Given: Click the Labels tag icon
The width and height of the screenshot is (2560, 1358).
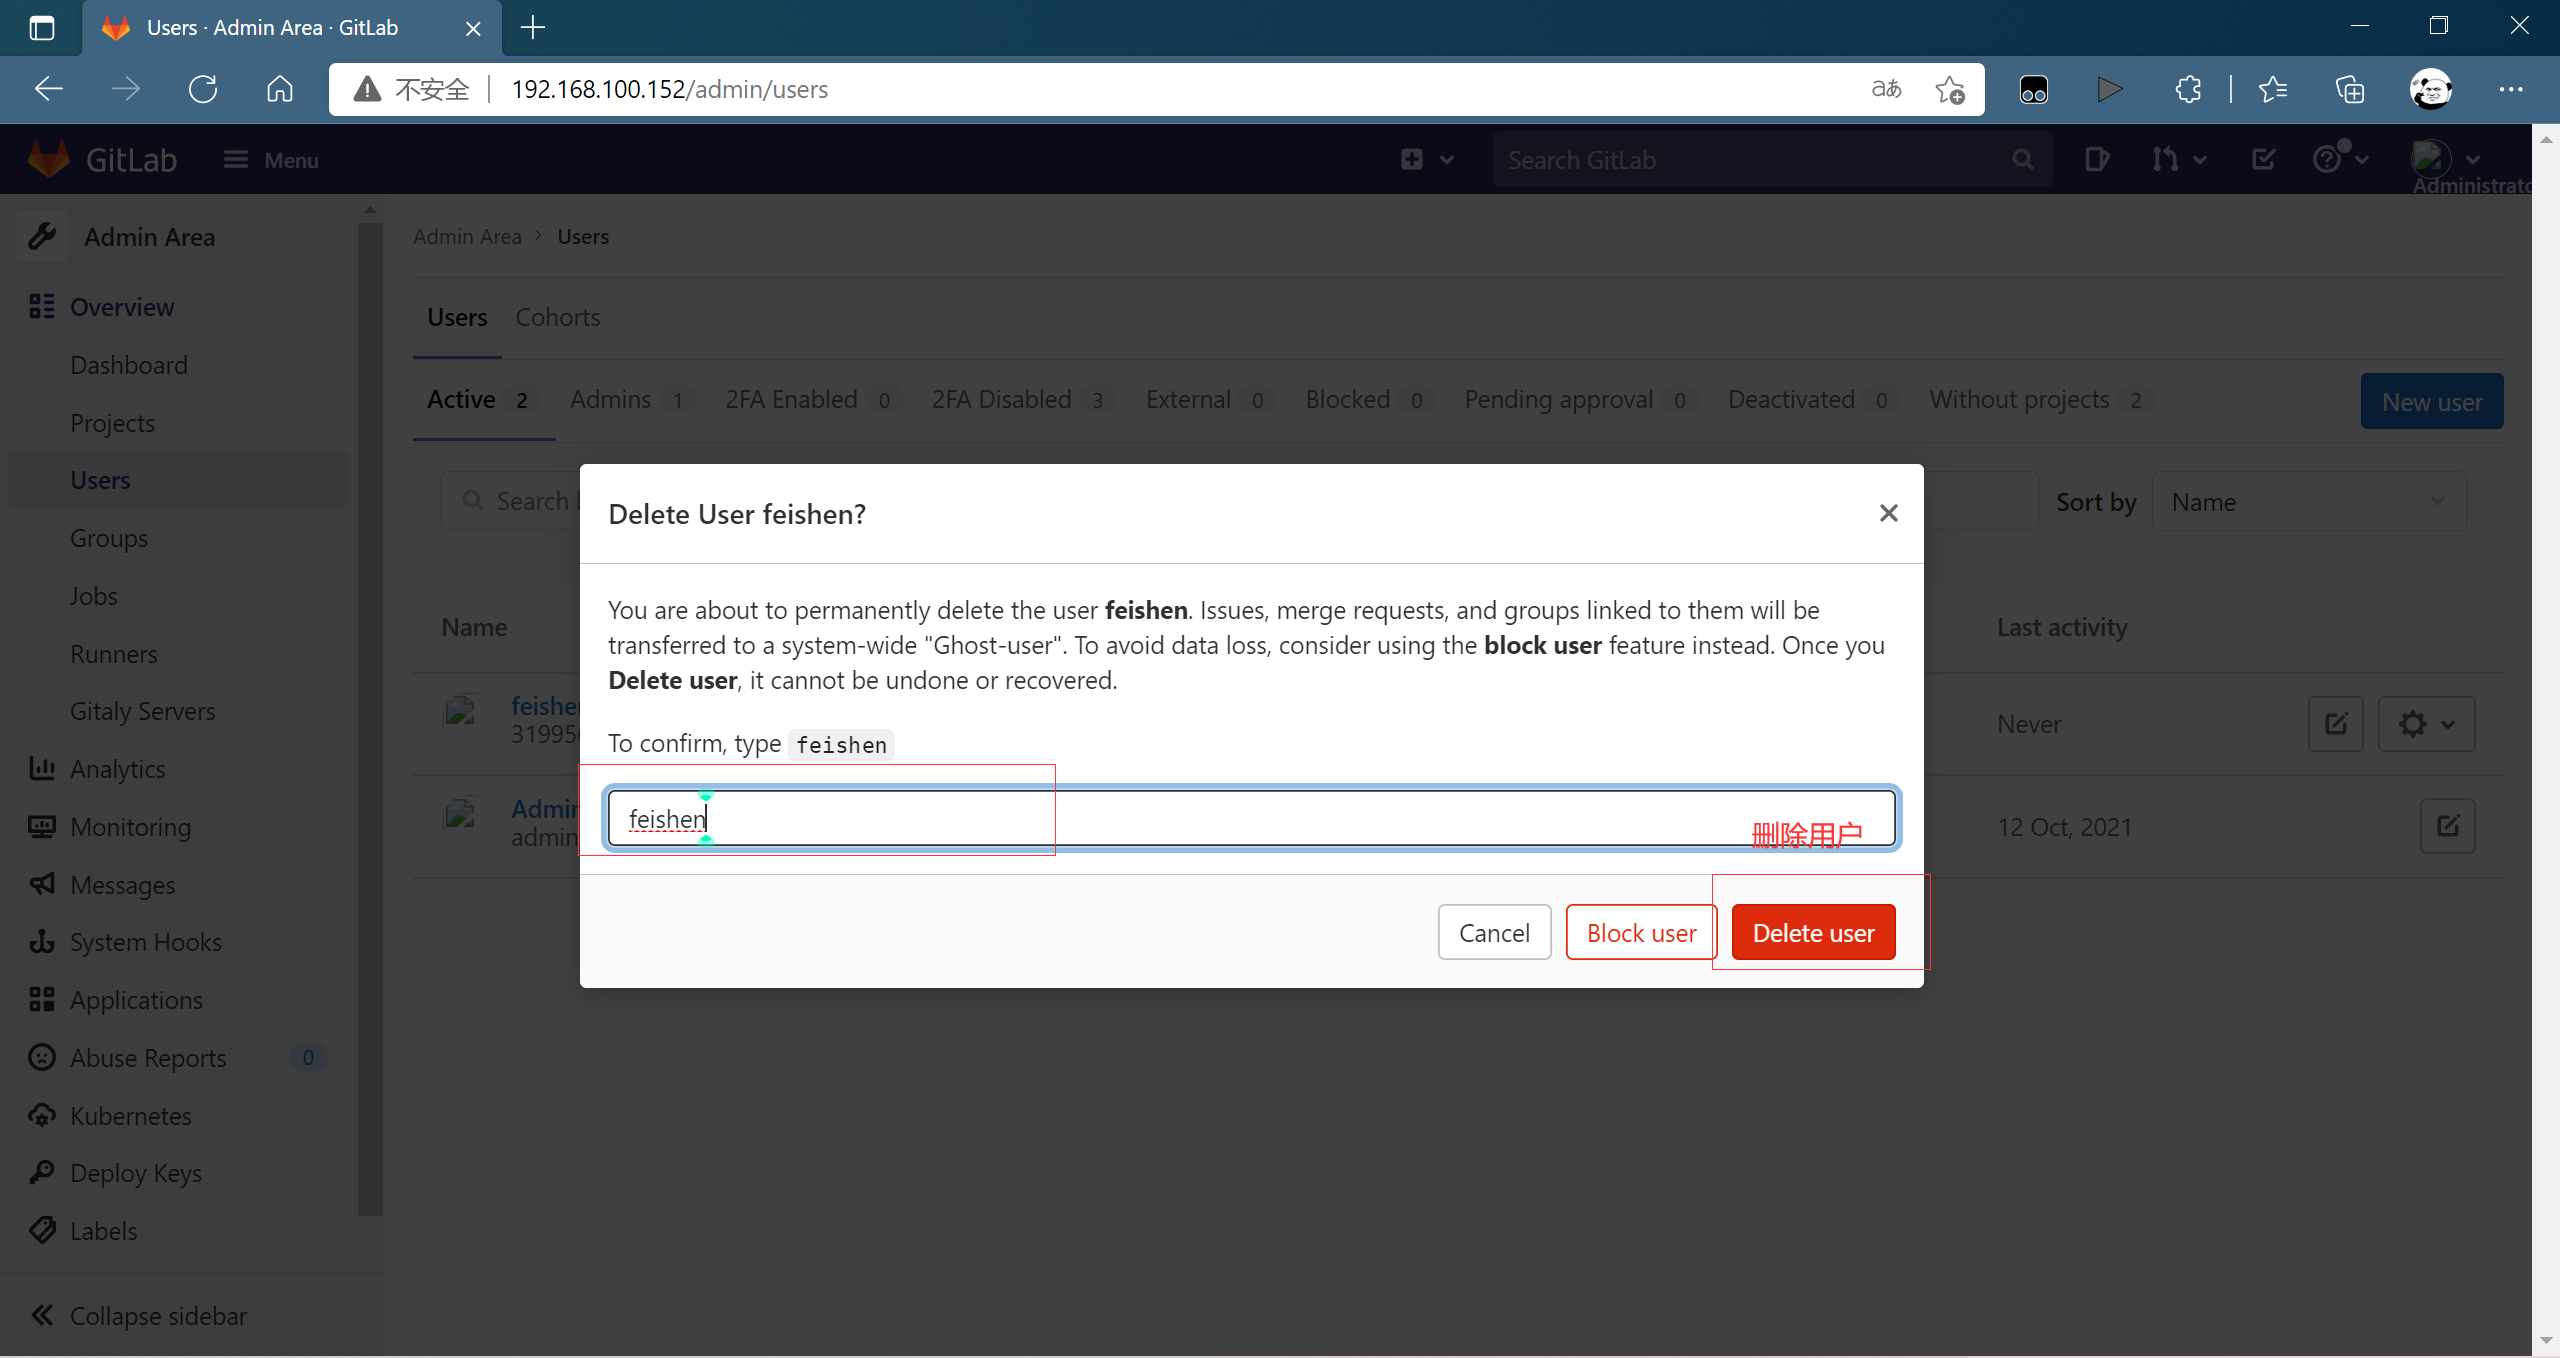Looking at the screenshot, I should pos(42,1230).
